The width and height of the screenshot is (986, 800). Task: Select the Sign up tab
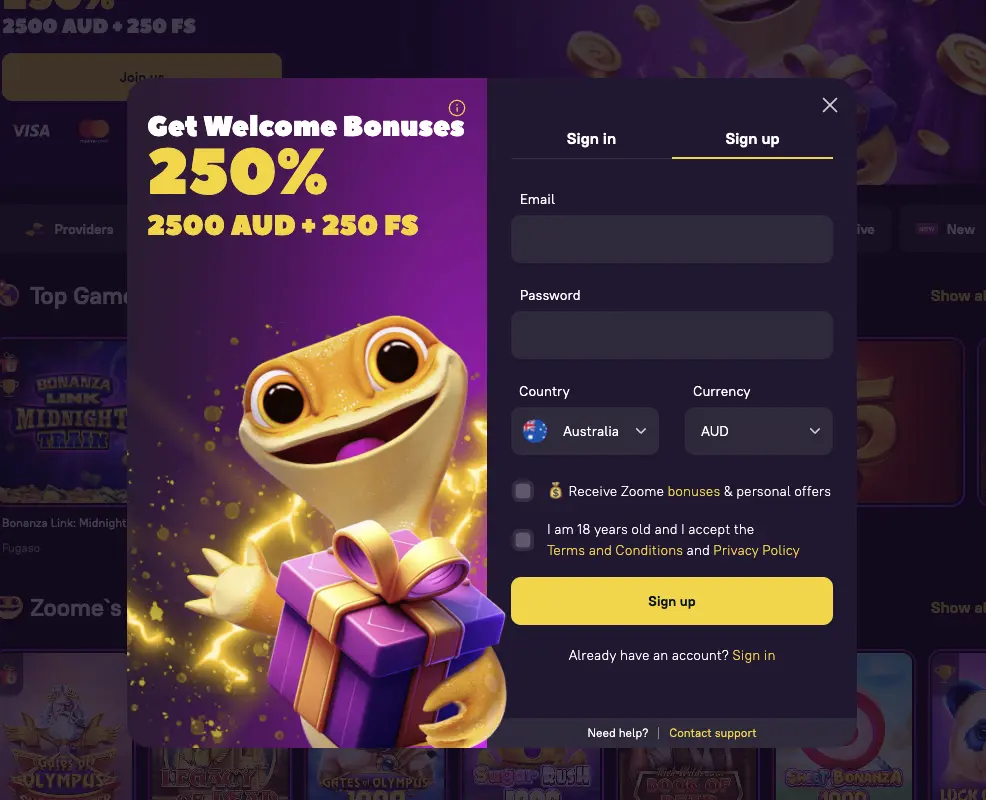point(752,139)
